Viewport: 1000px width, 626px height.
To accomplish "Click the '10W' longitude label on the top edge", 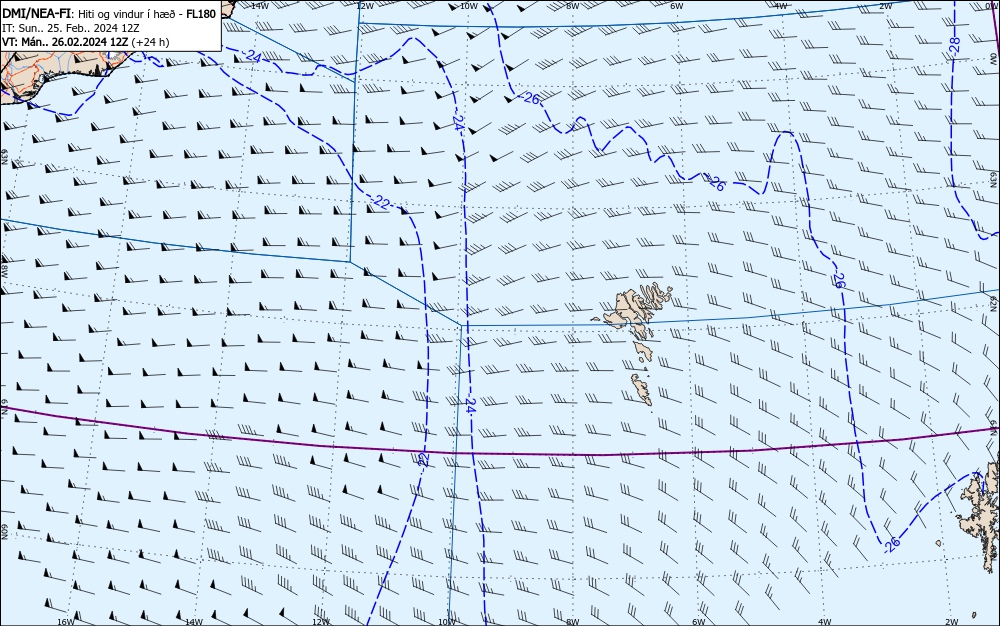I will pyautogui.click(x=469, y=6).
